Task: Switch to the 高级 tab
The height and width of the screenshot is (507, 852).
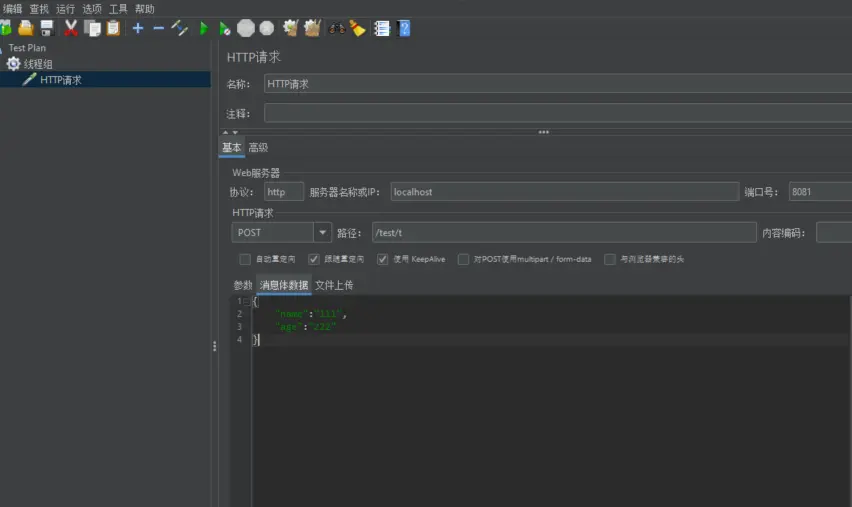Action: tap(258, 148)
